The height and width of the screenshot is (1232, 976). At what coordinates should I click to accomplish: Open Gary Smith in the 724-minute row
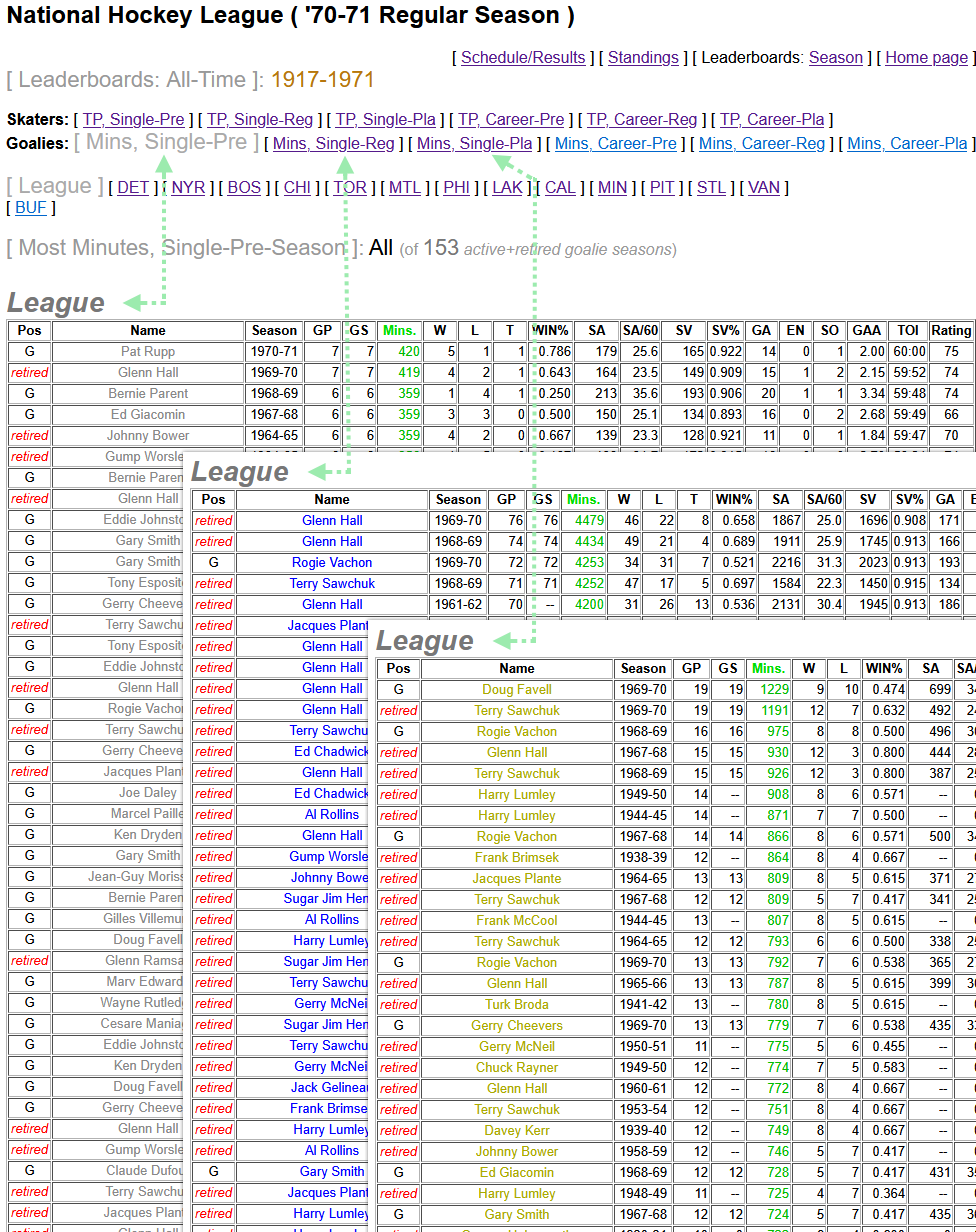pos(517,1215)
